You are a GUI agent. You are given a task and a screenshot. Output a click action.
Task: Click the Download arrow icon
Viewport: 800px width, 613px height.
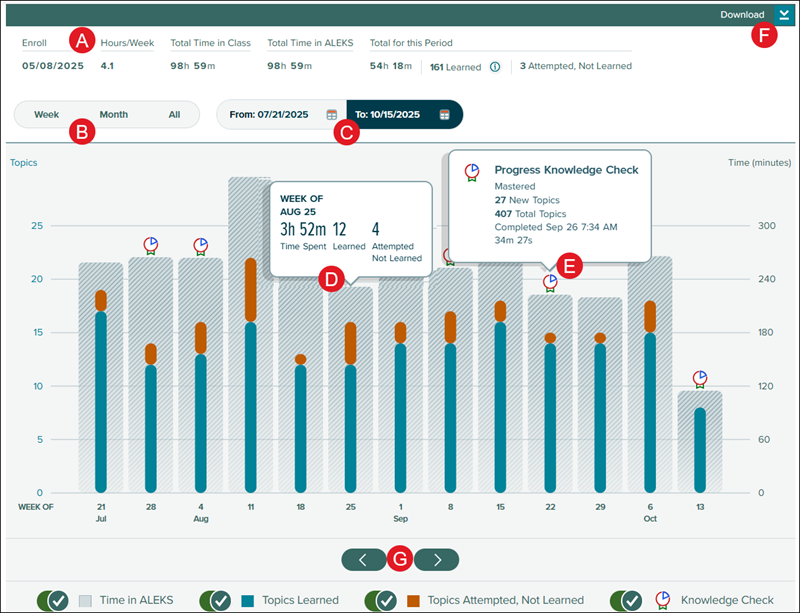(784, 15)
